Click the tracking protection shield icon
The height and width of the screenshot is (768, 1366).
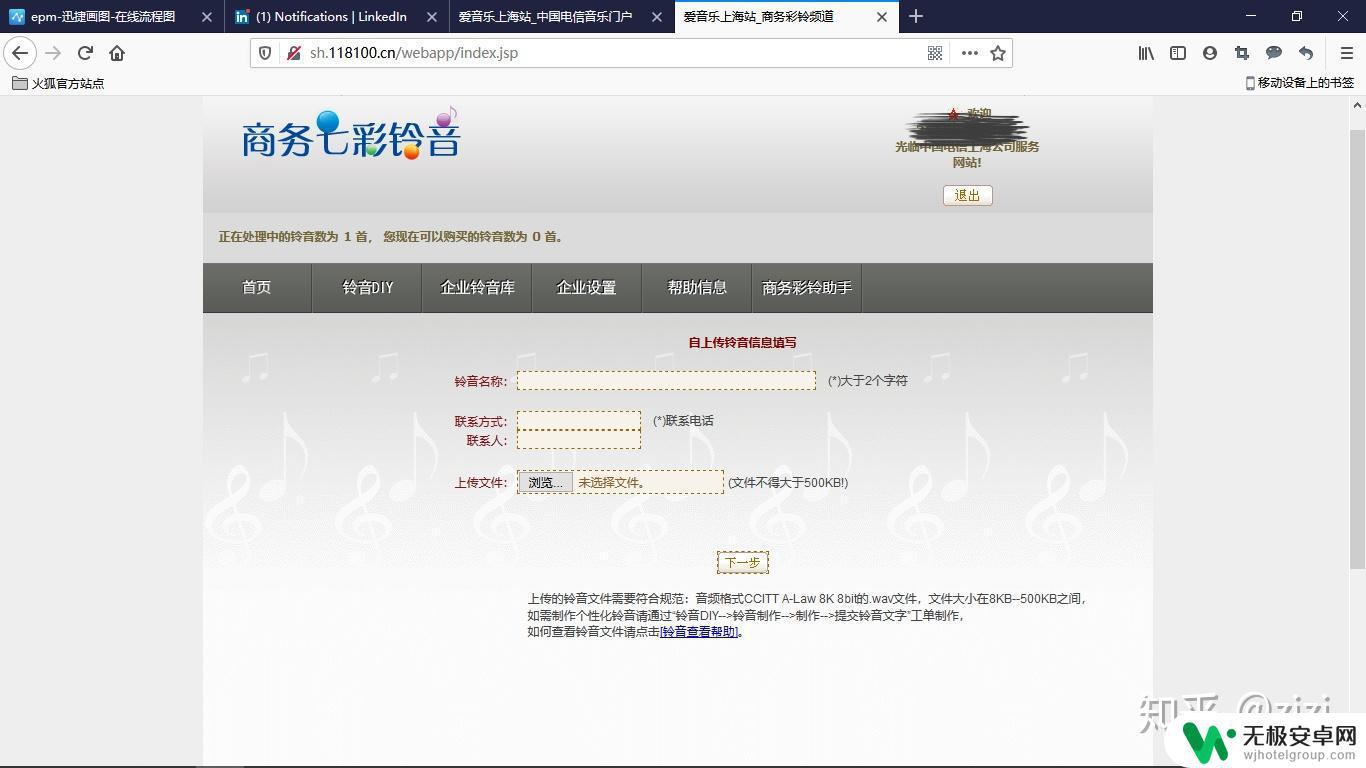tap(265, 53)
